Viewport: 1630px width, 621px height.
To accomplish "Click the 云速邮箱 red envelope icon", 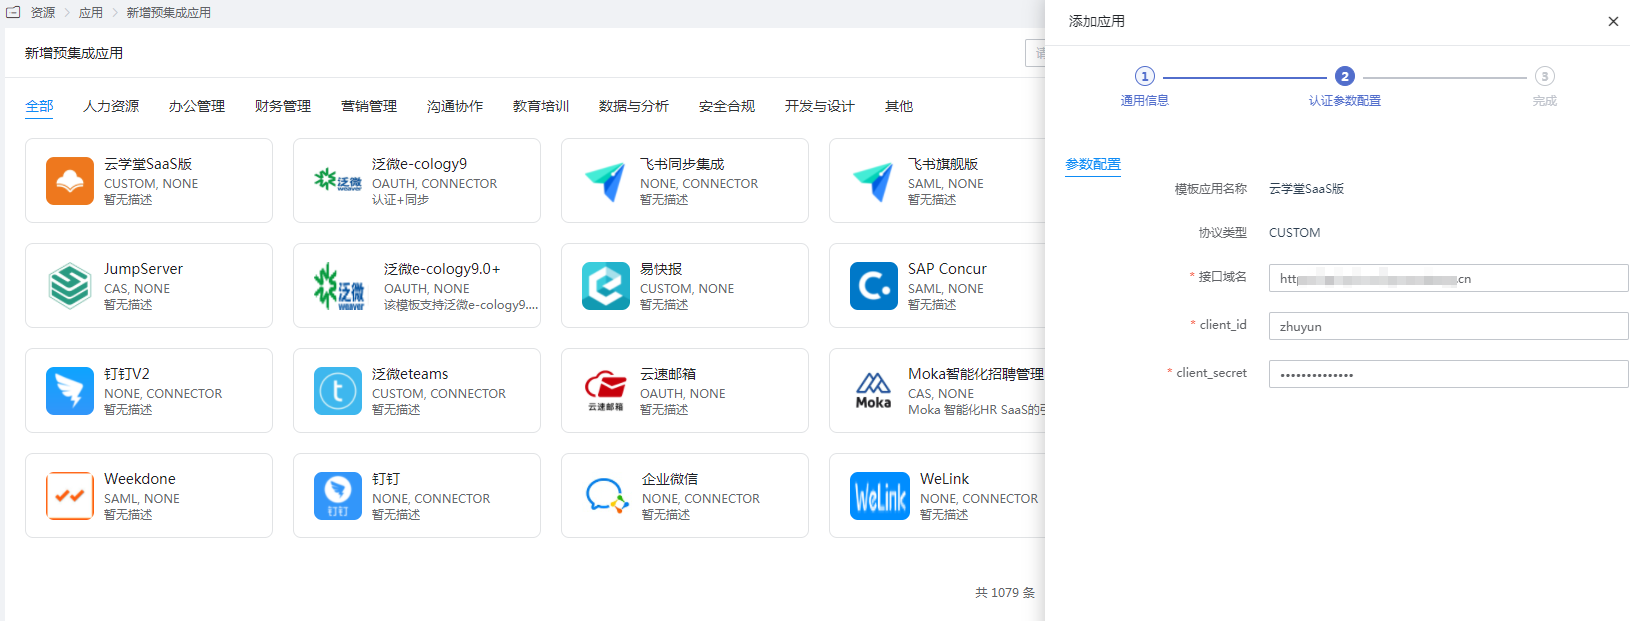I will [606, 391].
